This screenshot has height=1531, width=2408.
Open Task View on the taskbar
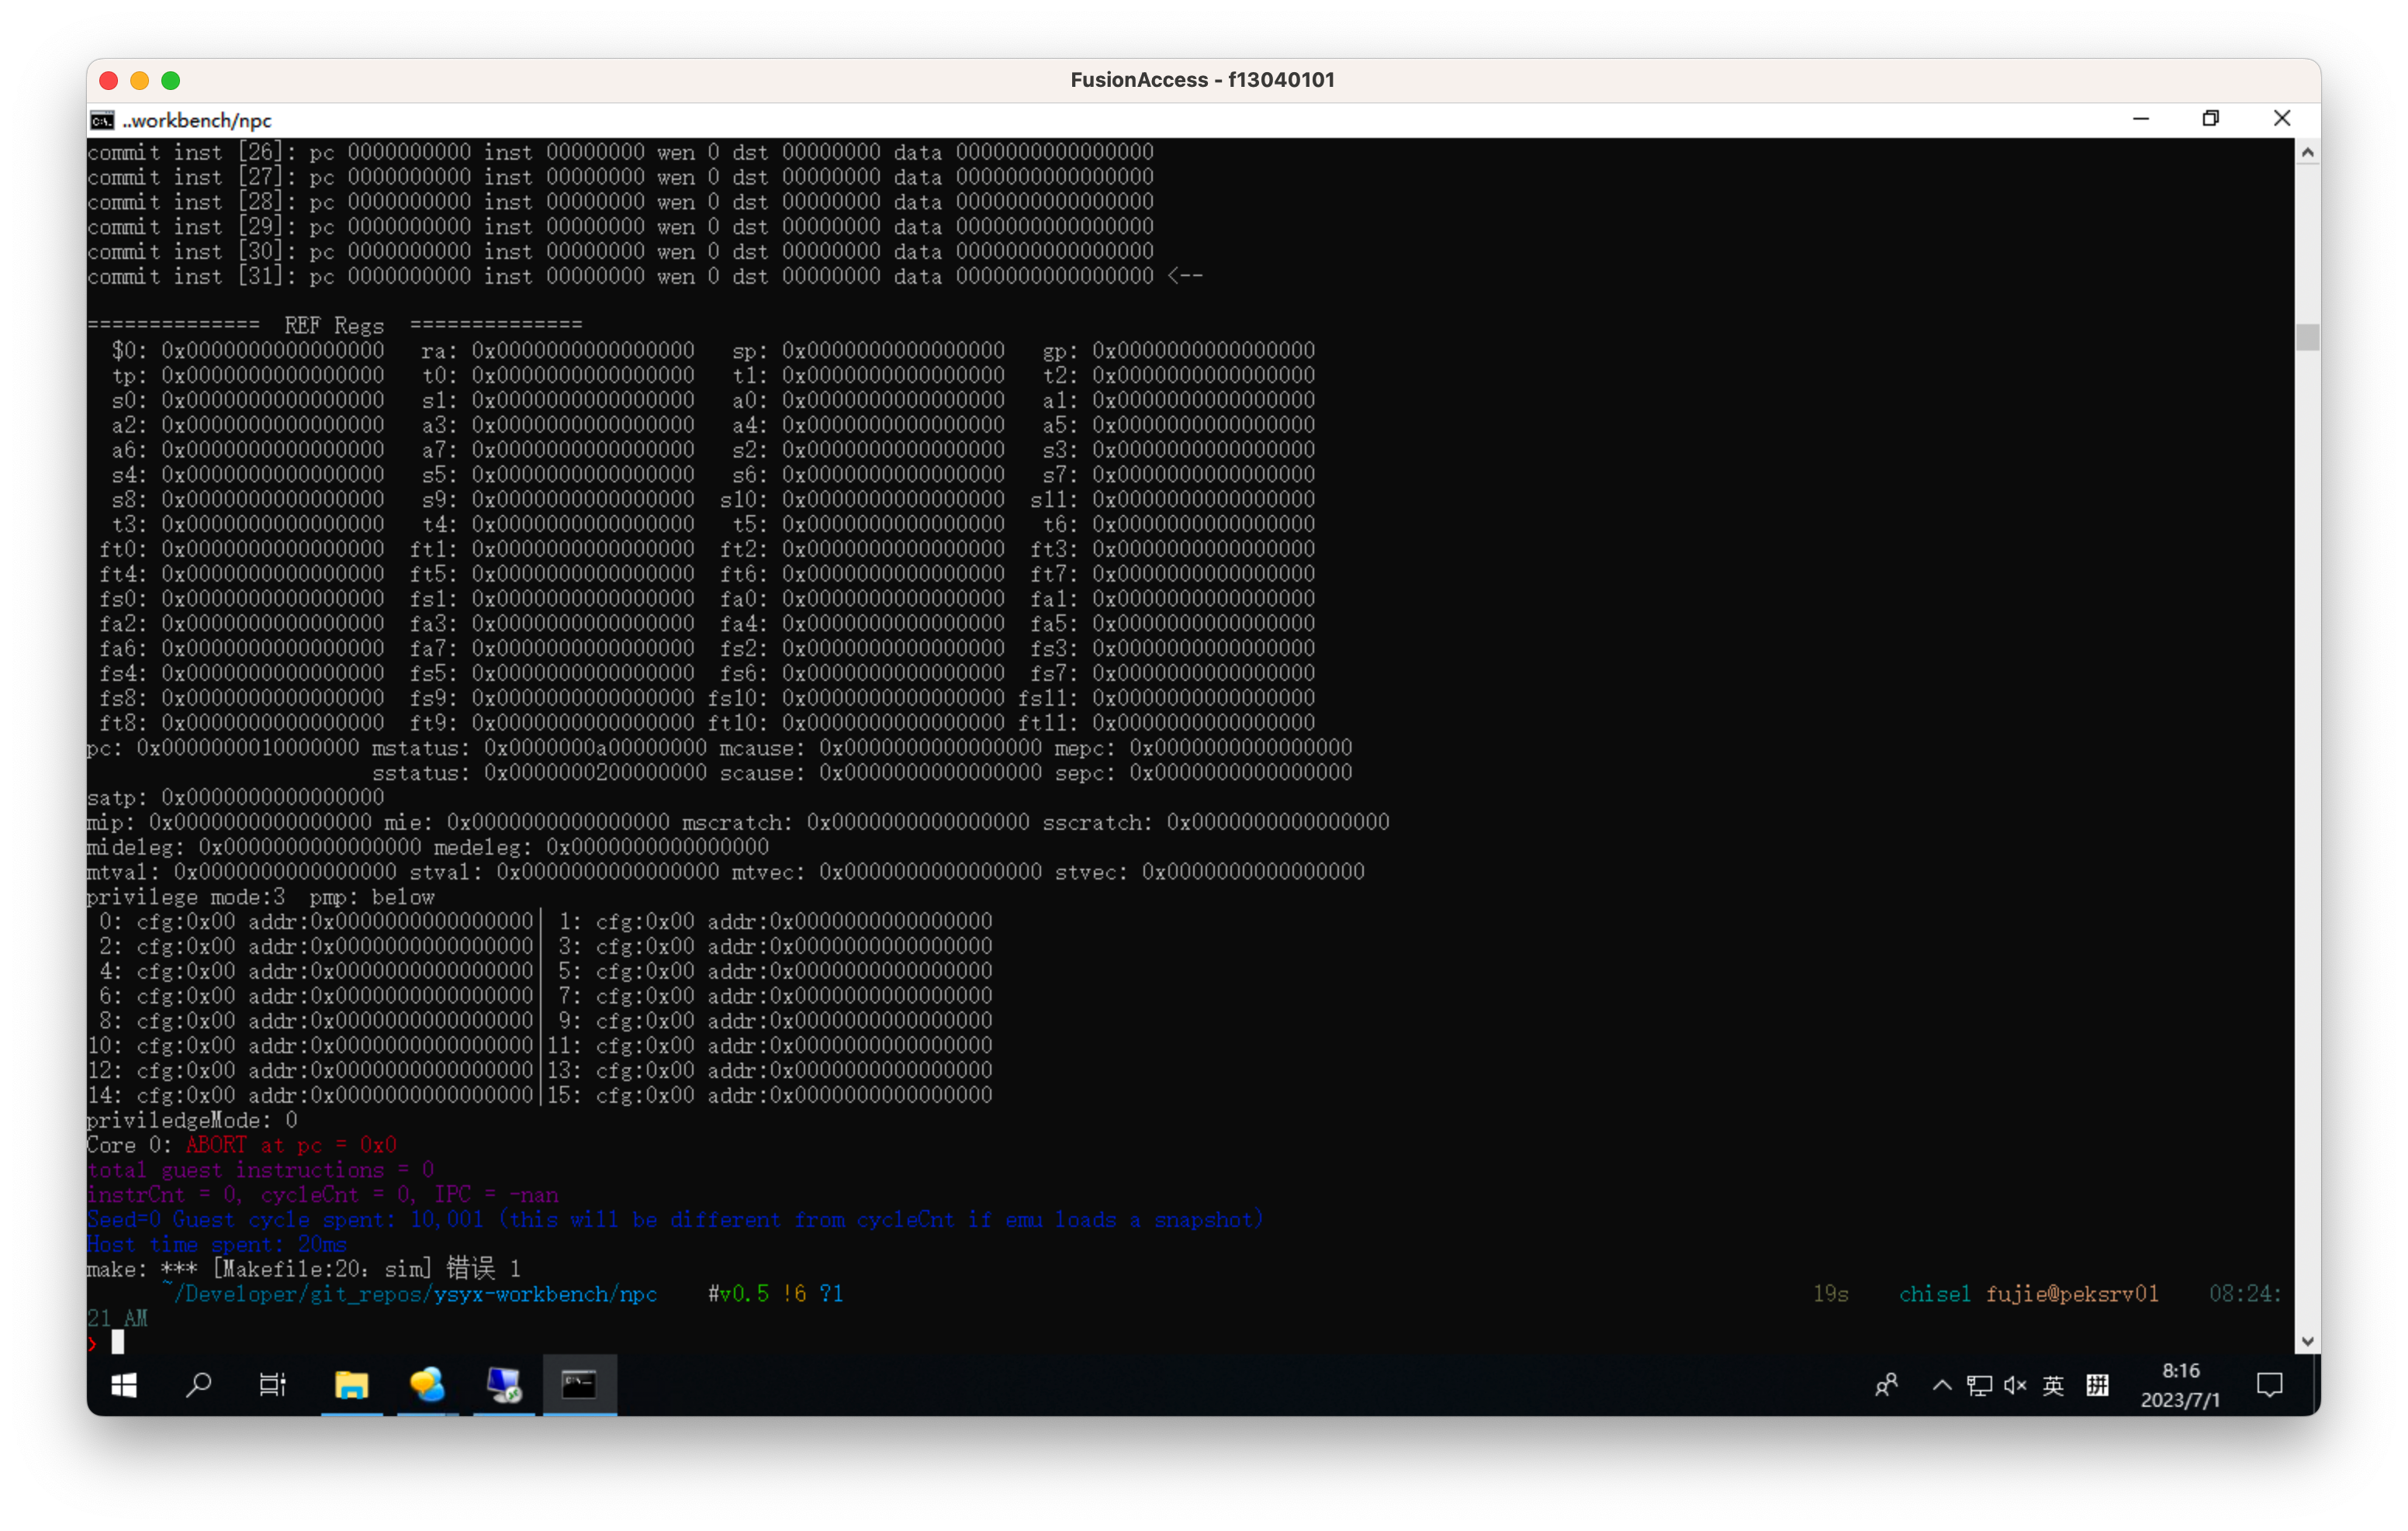point(273,1385)
